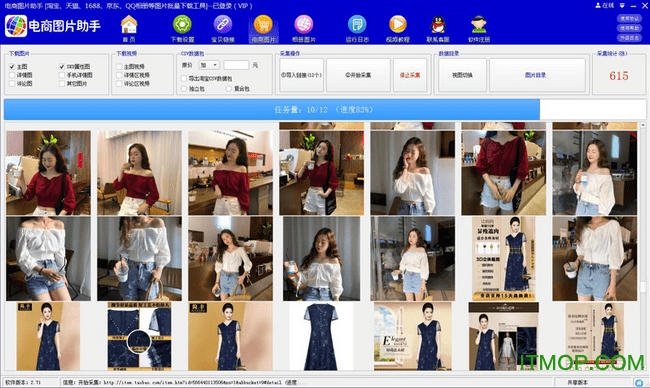650x388 pixels.
Task: Open headless red blouse denim shorts thumbnail
Action: coord(504,172)
